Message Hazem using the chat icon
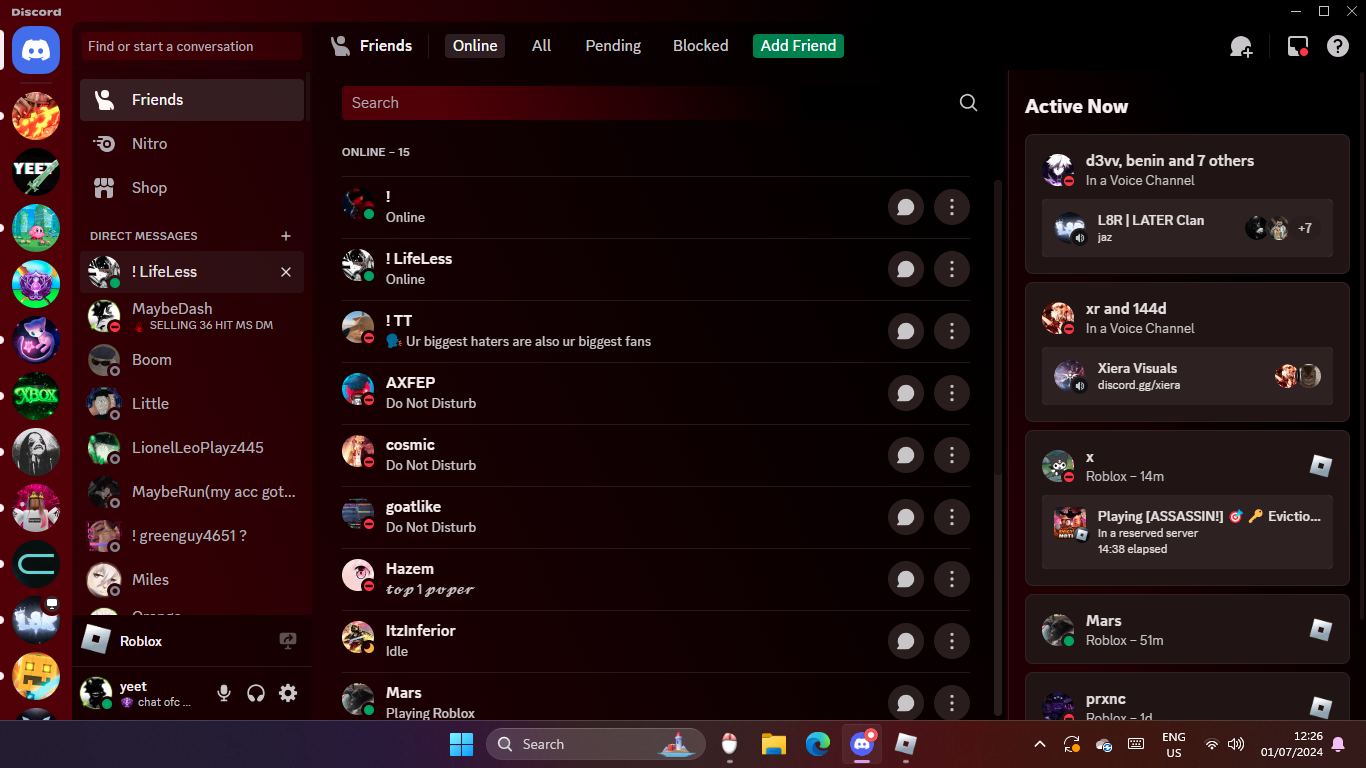Image resolution: width=1366 pixels, height=768 pixels. [906, 579]
